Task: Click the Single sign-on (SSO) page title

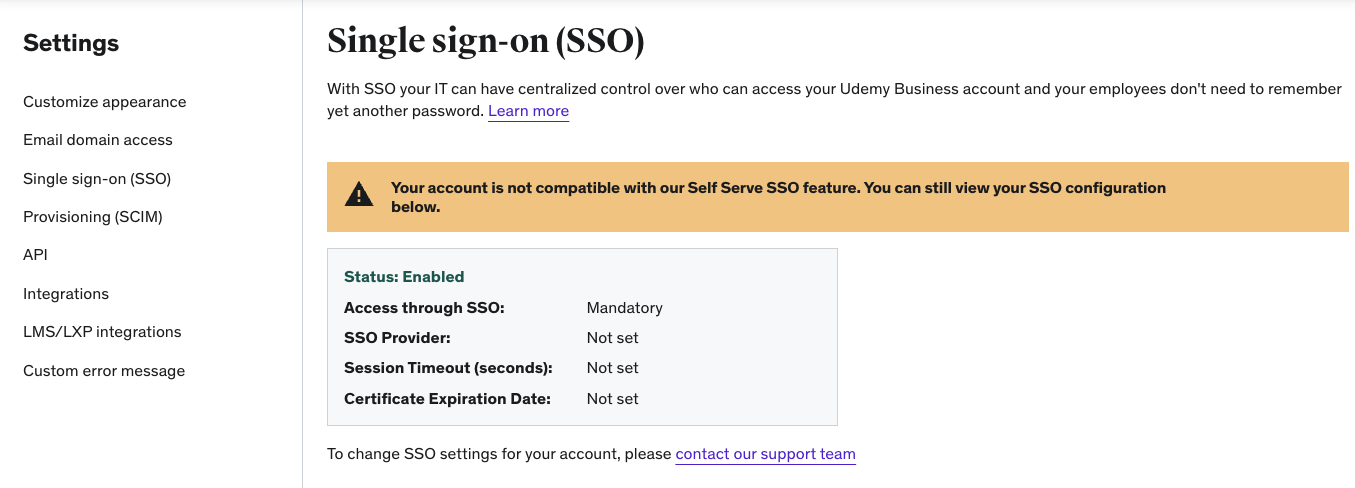Action: (486, 41)
